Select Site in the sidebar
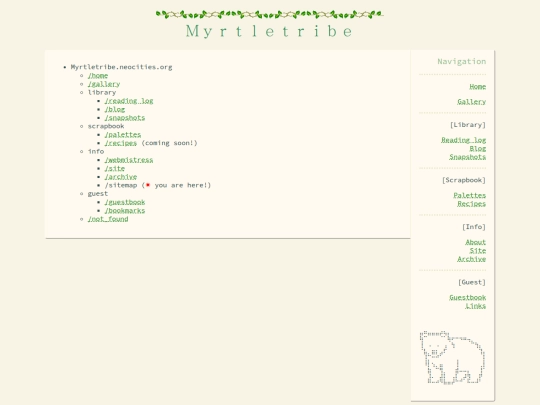This screenshot has width=540, height=405. pos(478,251)
